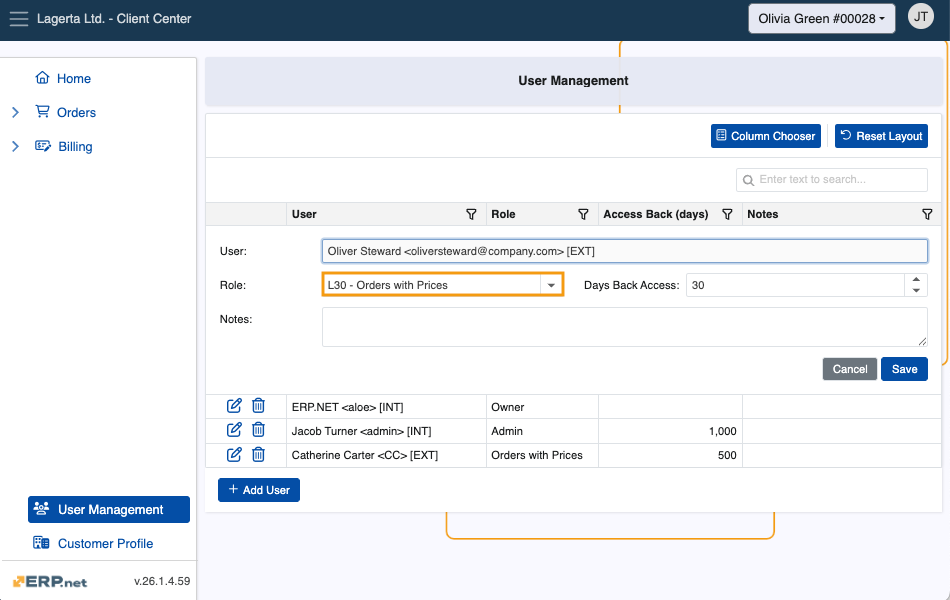Open the Role dropdown arrow
Image resolution: width=950 pixels, height=600 pixels.
551,285
